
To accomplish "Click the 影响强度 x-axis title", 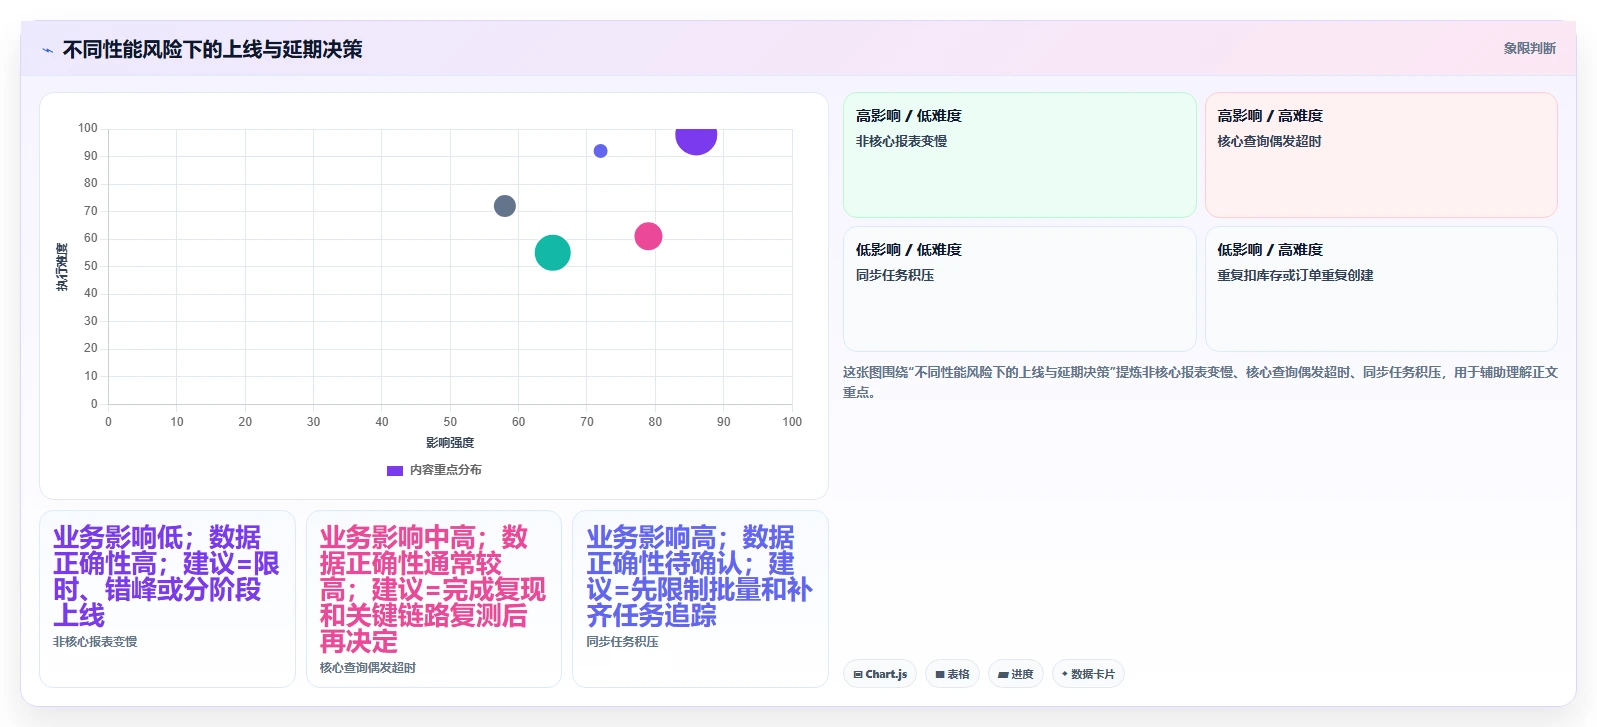I will coord(450,443).
